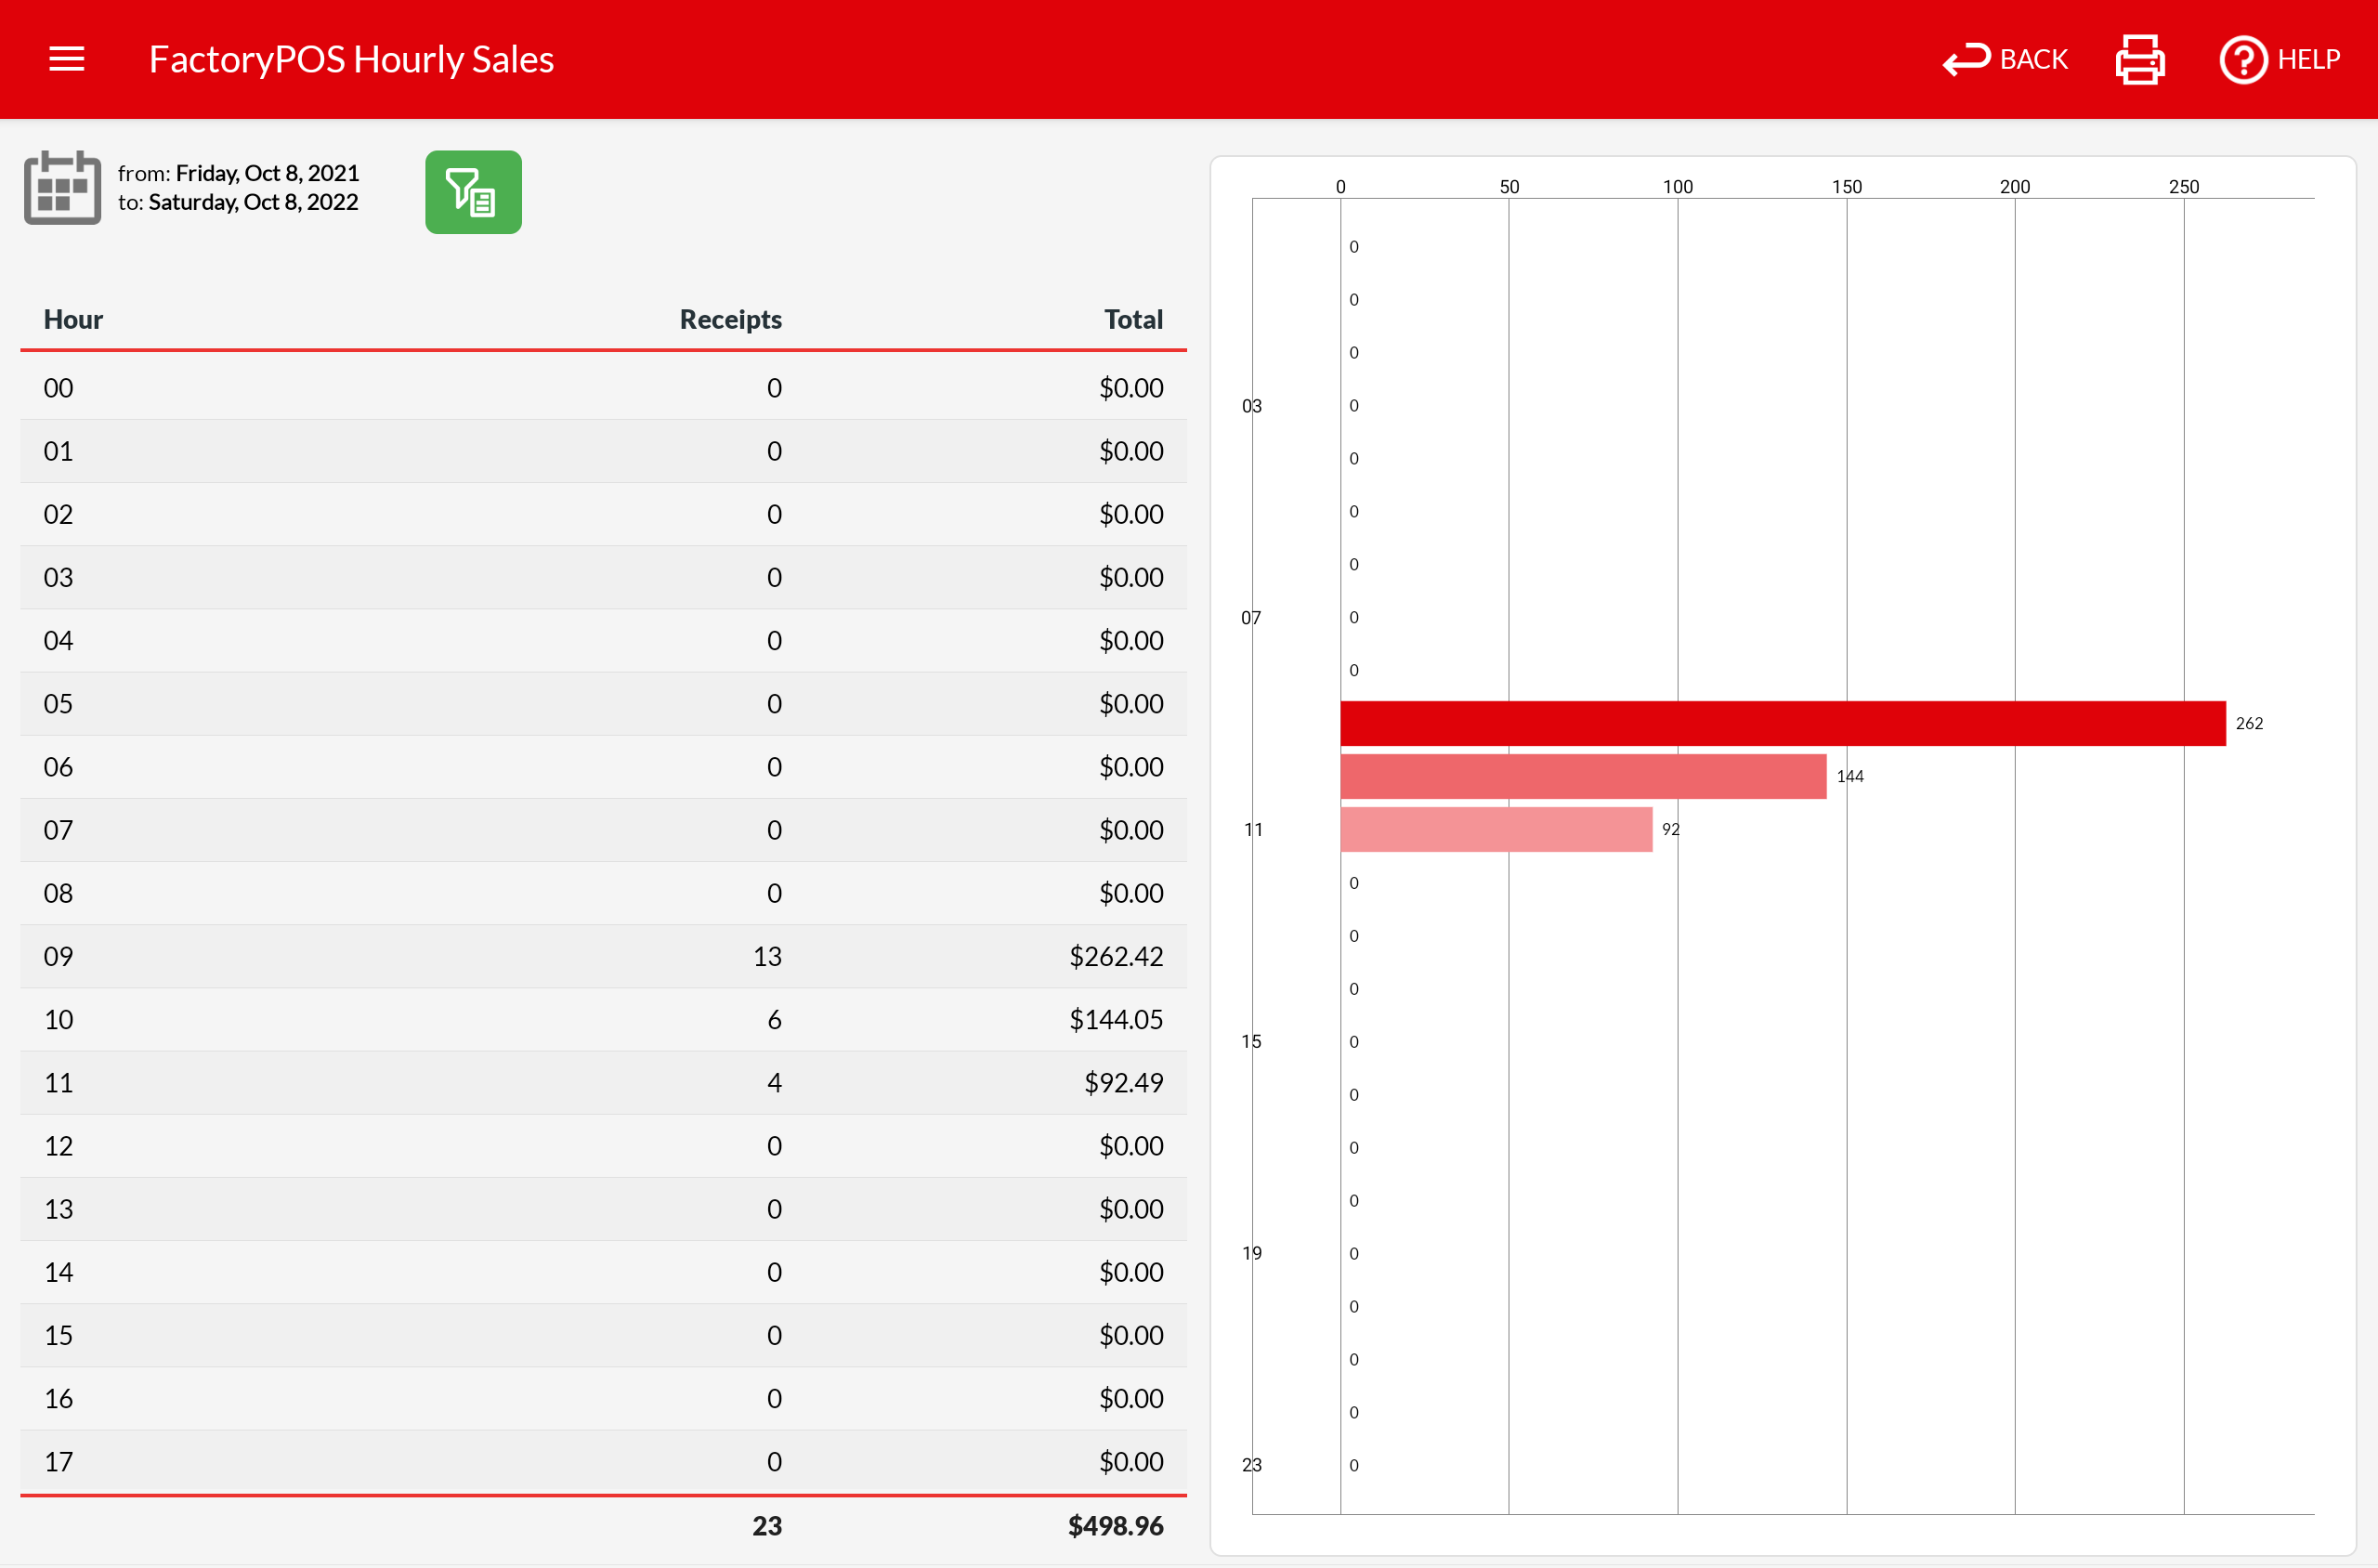Click the from date Friday, Oct 8, 2021
The image size is (2378, 1568).
(267, 173)
